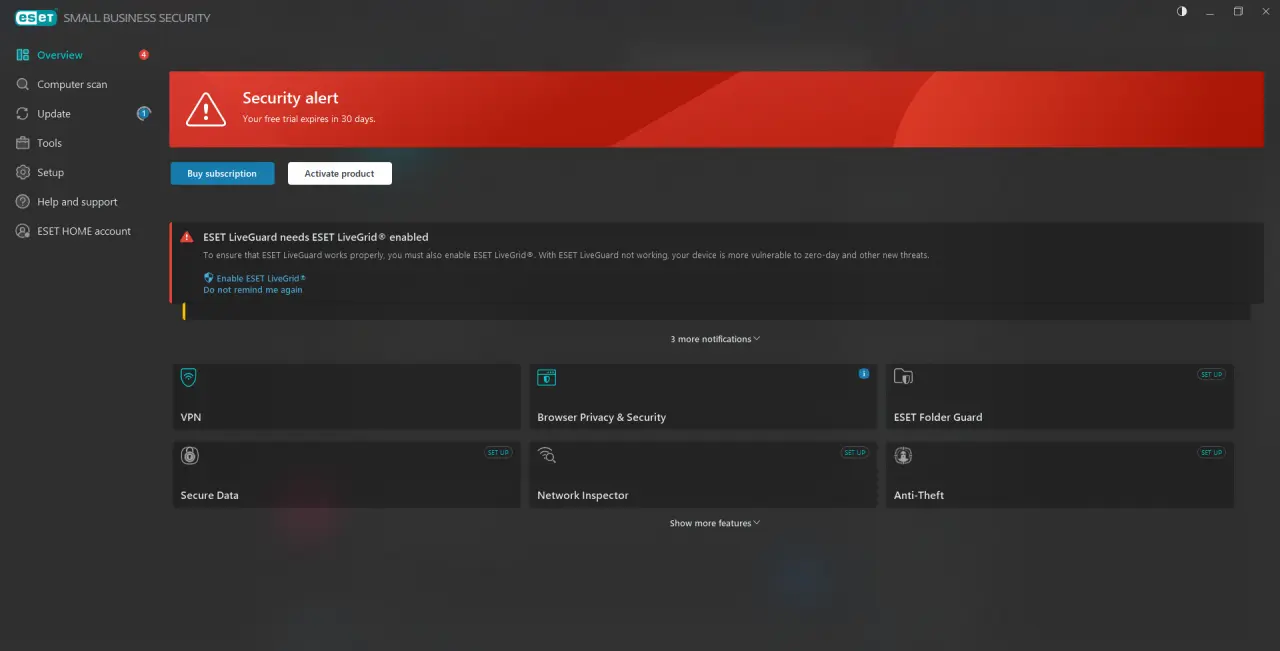1280x651 pixels.
Task: Click the Browser Privacy info badge
Action: tap(864, 374)
